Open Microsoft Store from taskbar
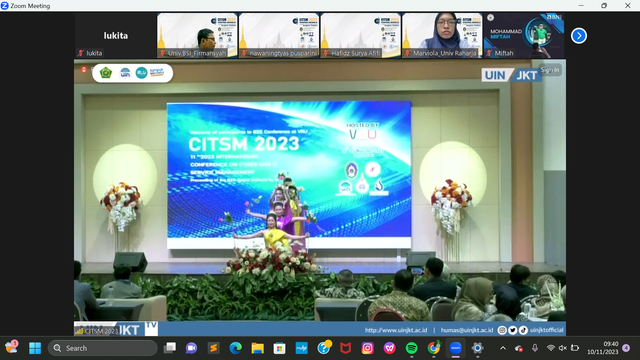This screenshot has height=360, width=640. [279, 348]
